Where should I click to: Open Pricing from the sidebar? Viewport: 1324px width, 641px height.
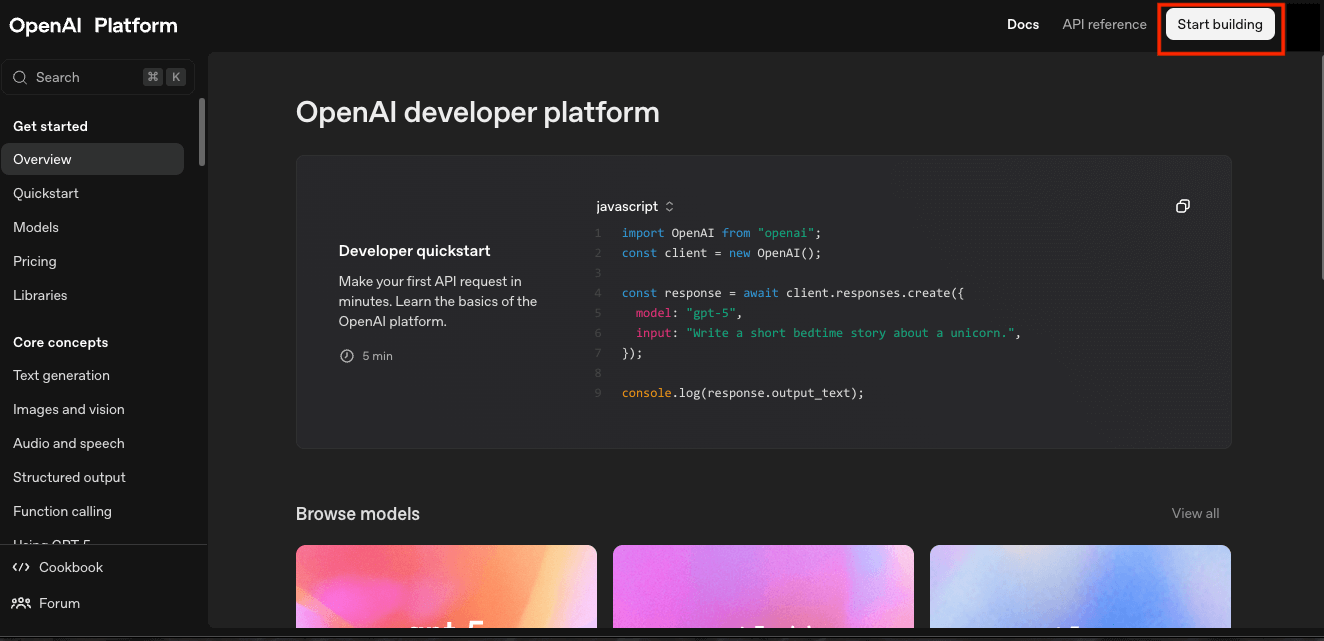pyautogui.click(x=35, y=261)
